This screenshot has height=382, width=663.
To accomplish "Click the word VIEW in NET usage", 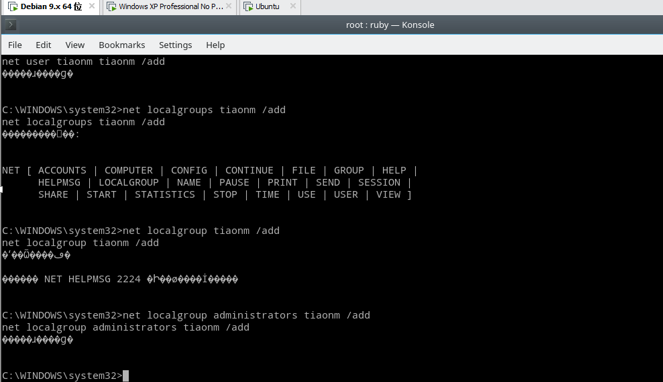I will [388, 195].
